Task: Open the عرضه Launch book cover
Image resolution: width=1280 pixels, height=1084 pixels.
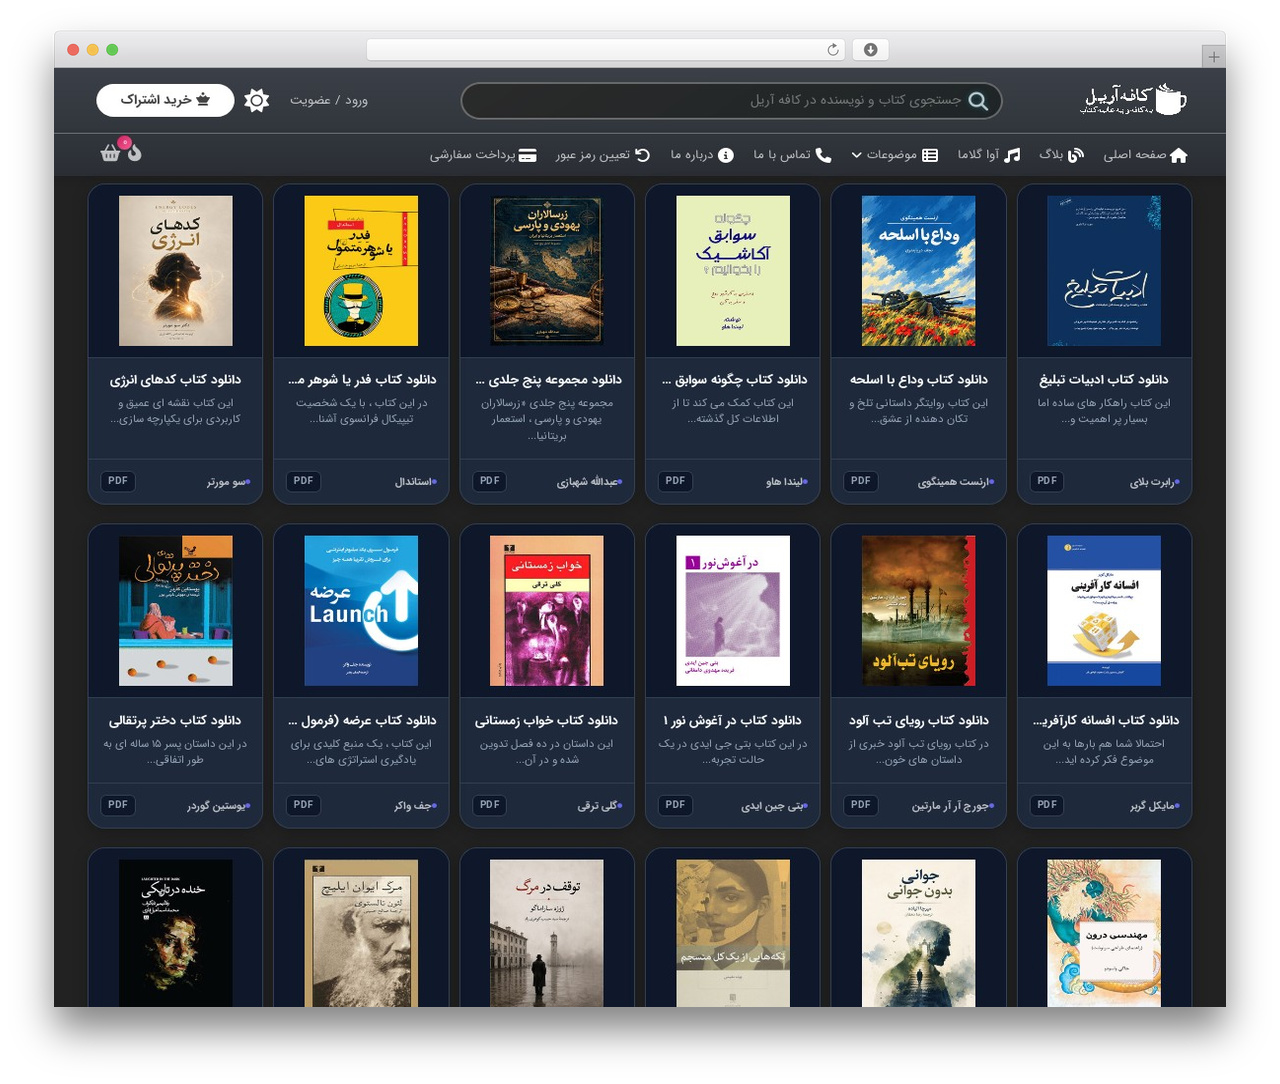Action: point(361,611)
